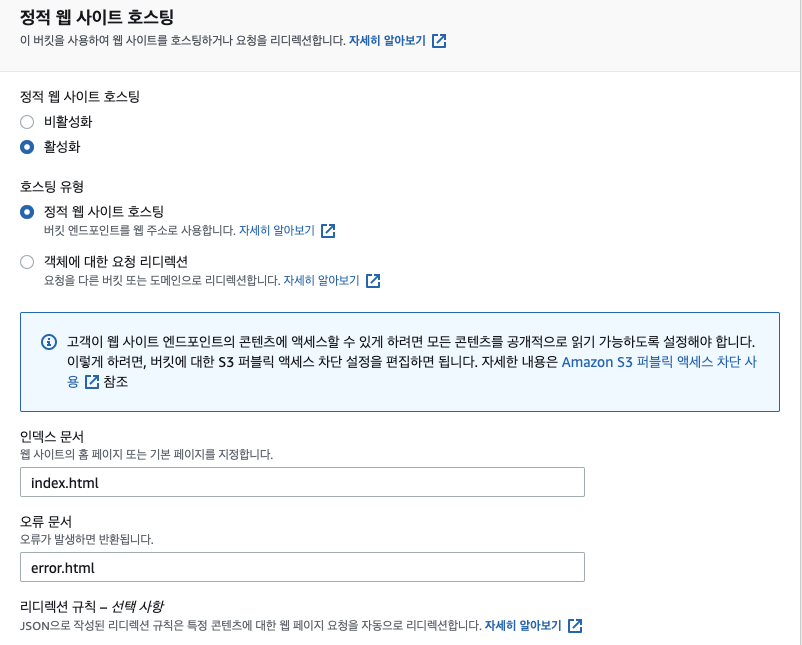The image size is (802, 645).
Task: Select the 활성화 radio button
Action: click(x=28, y=146)
